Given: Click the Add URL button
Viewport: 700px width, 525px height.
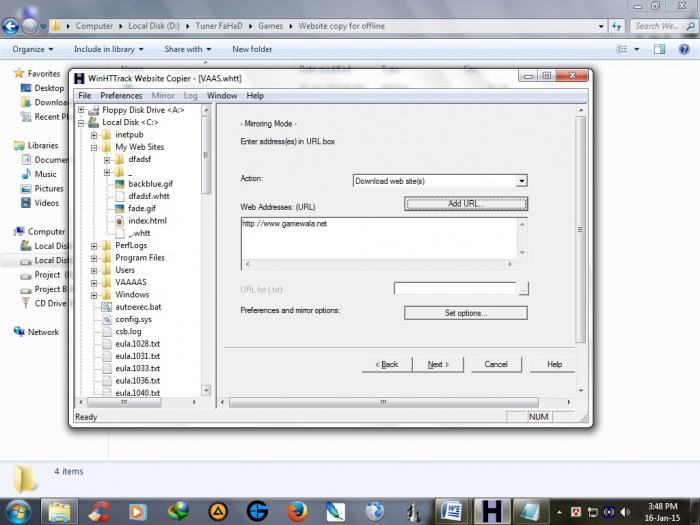Looking at the screenshot, I should pyautogui.click(x=465, y=204).
